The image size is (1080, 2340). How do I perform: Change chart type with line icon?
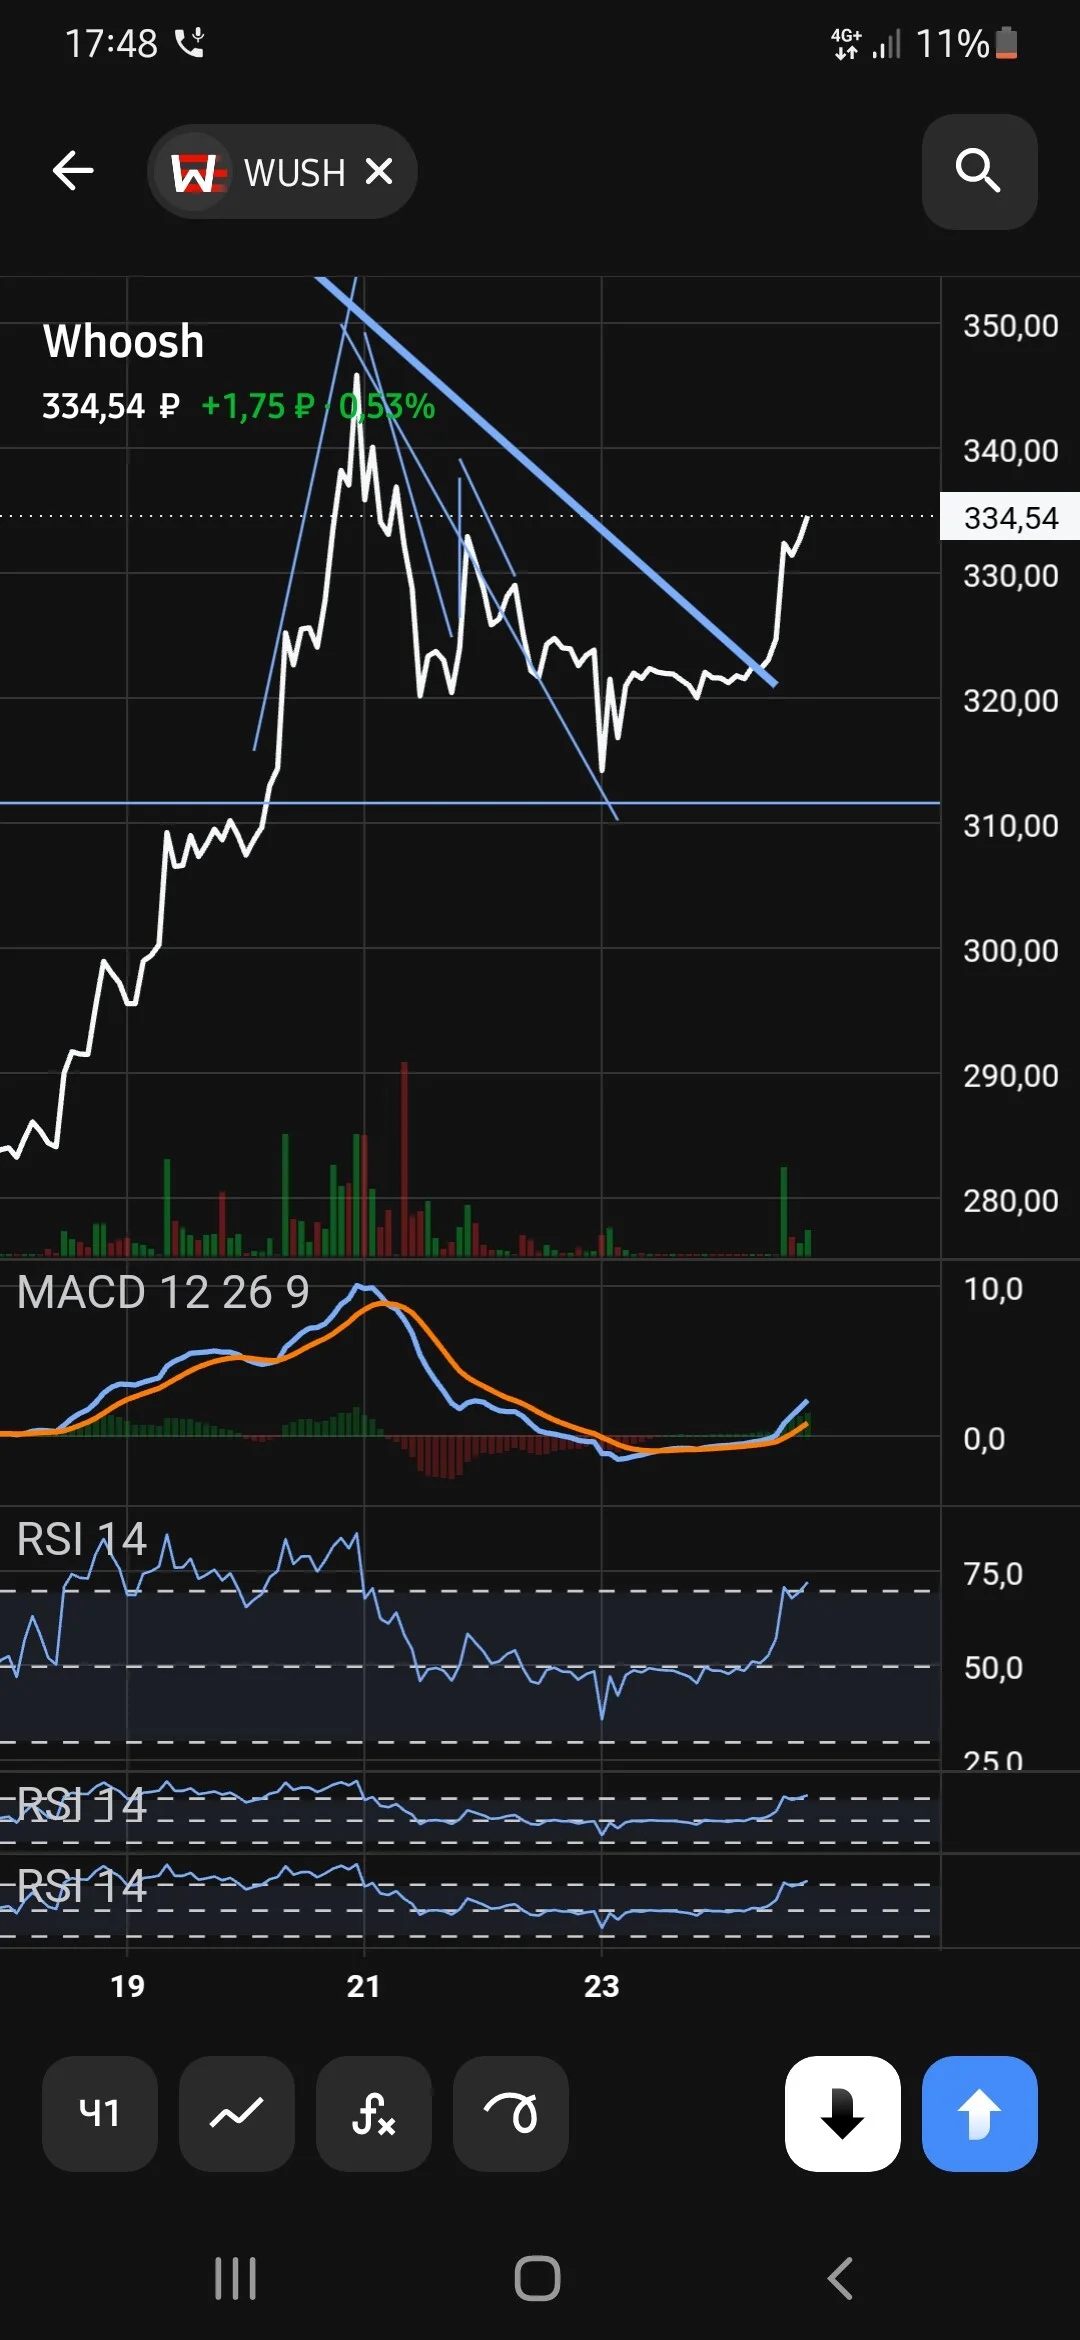[237, 2113]
